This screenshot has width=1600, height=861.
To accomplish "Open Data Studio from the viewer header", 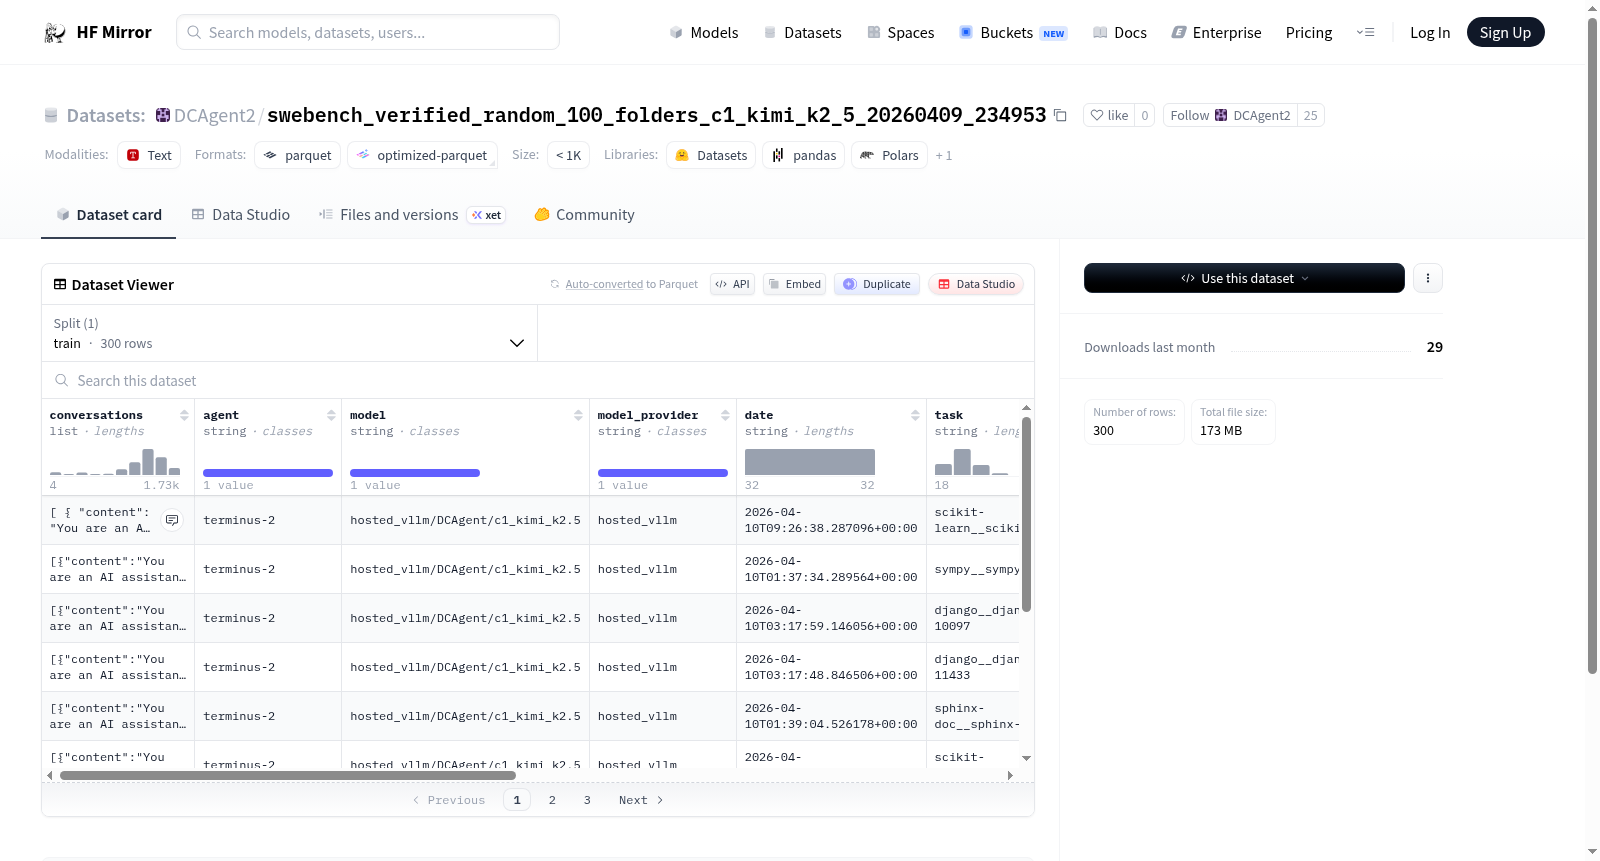I will pos(975,284).
